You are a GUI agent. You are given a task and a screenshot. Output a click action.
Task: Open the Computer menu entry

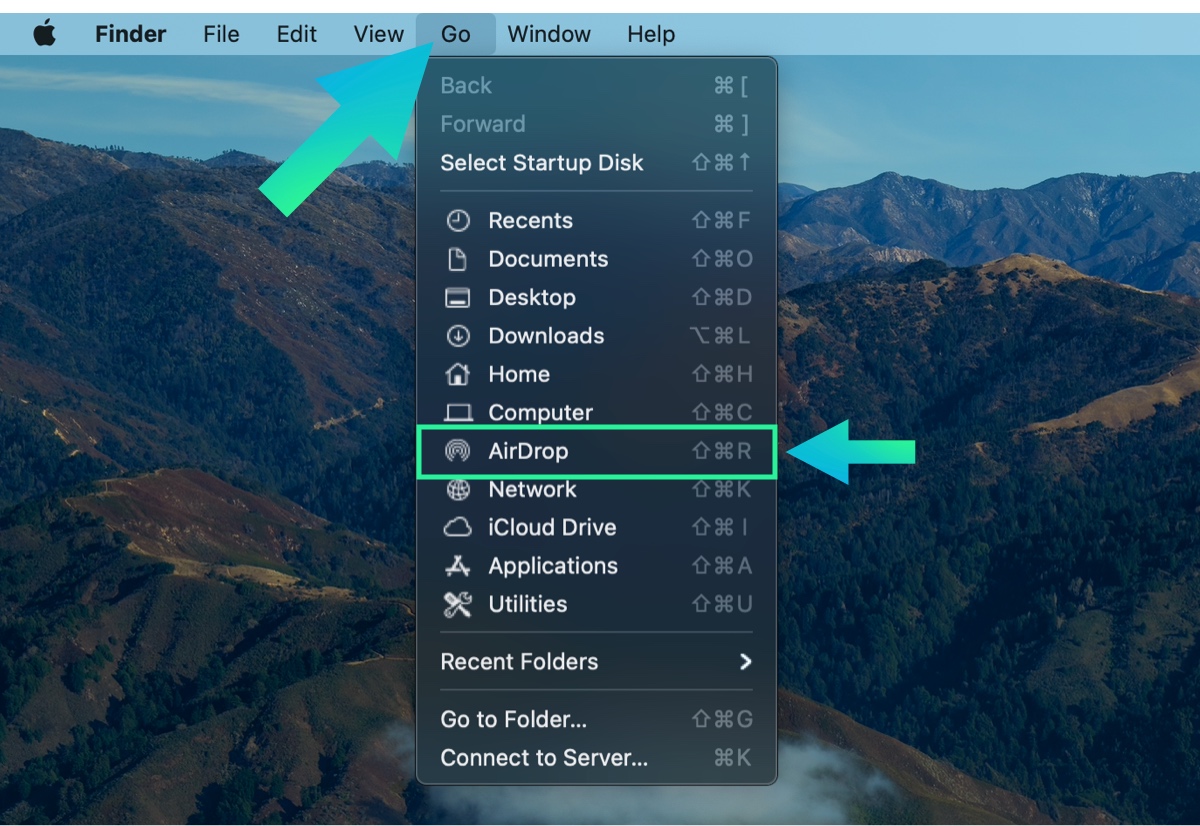(x=540, y=413)
